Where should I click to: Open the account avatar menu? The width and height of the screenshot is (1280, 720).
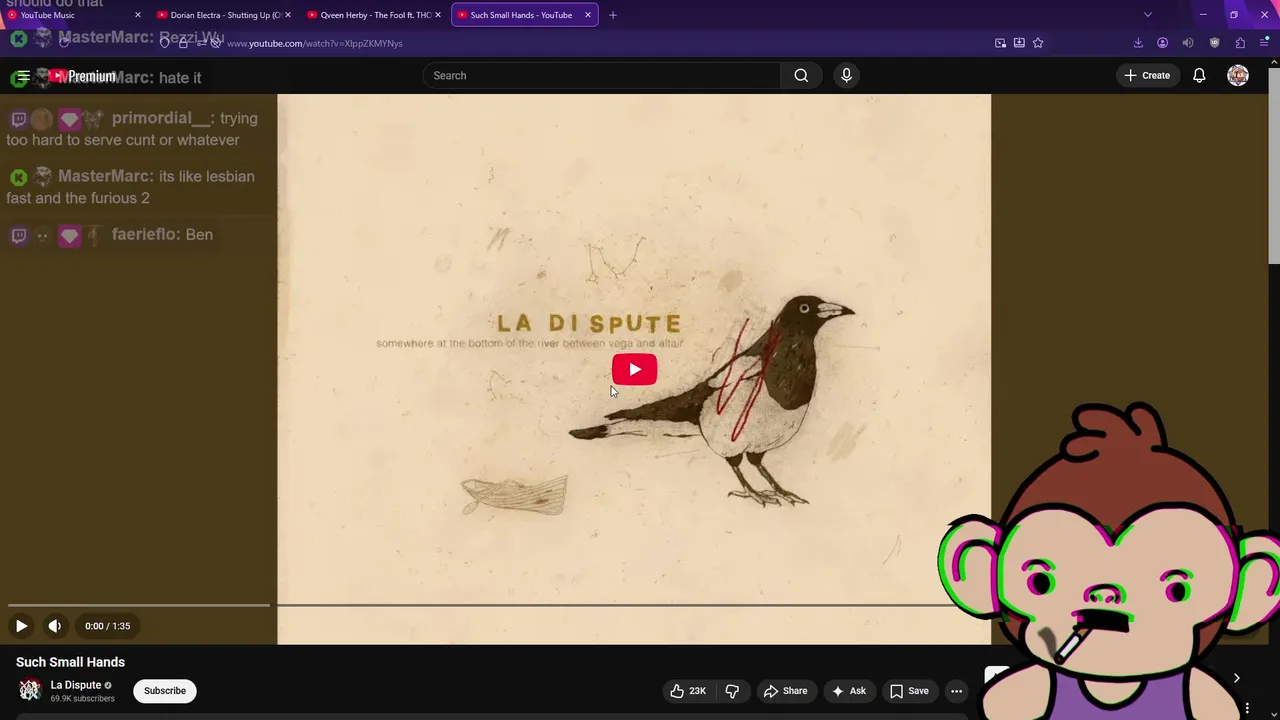(x=1238, y=75)
